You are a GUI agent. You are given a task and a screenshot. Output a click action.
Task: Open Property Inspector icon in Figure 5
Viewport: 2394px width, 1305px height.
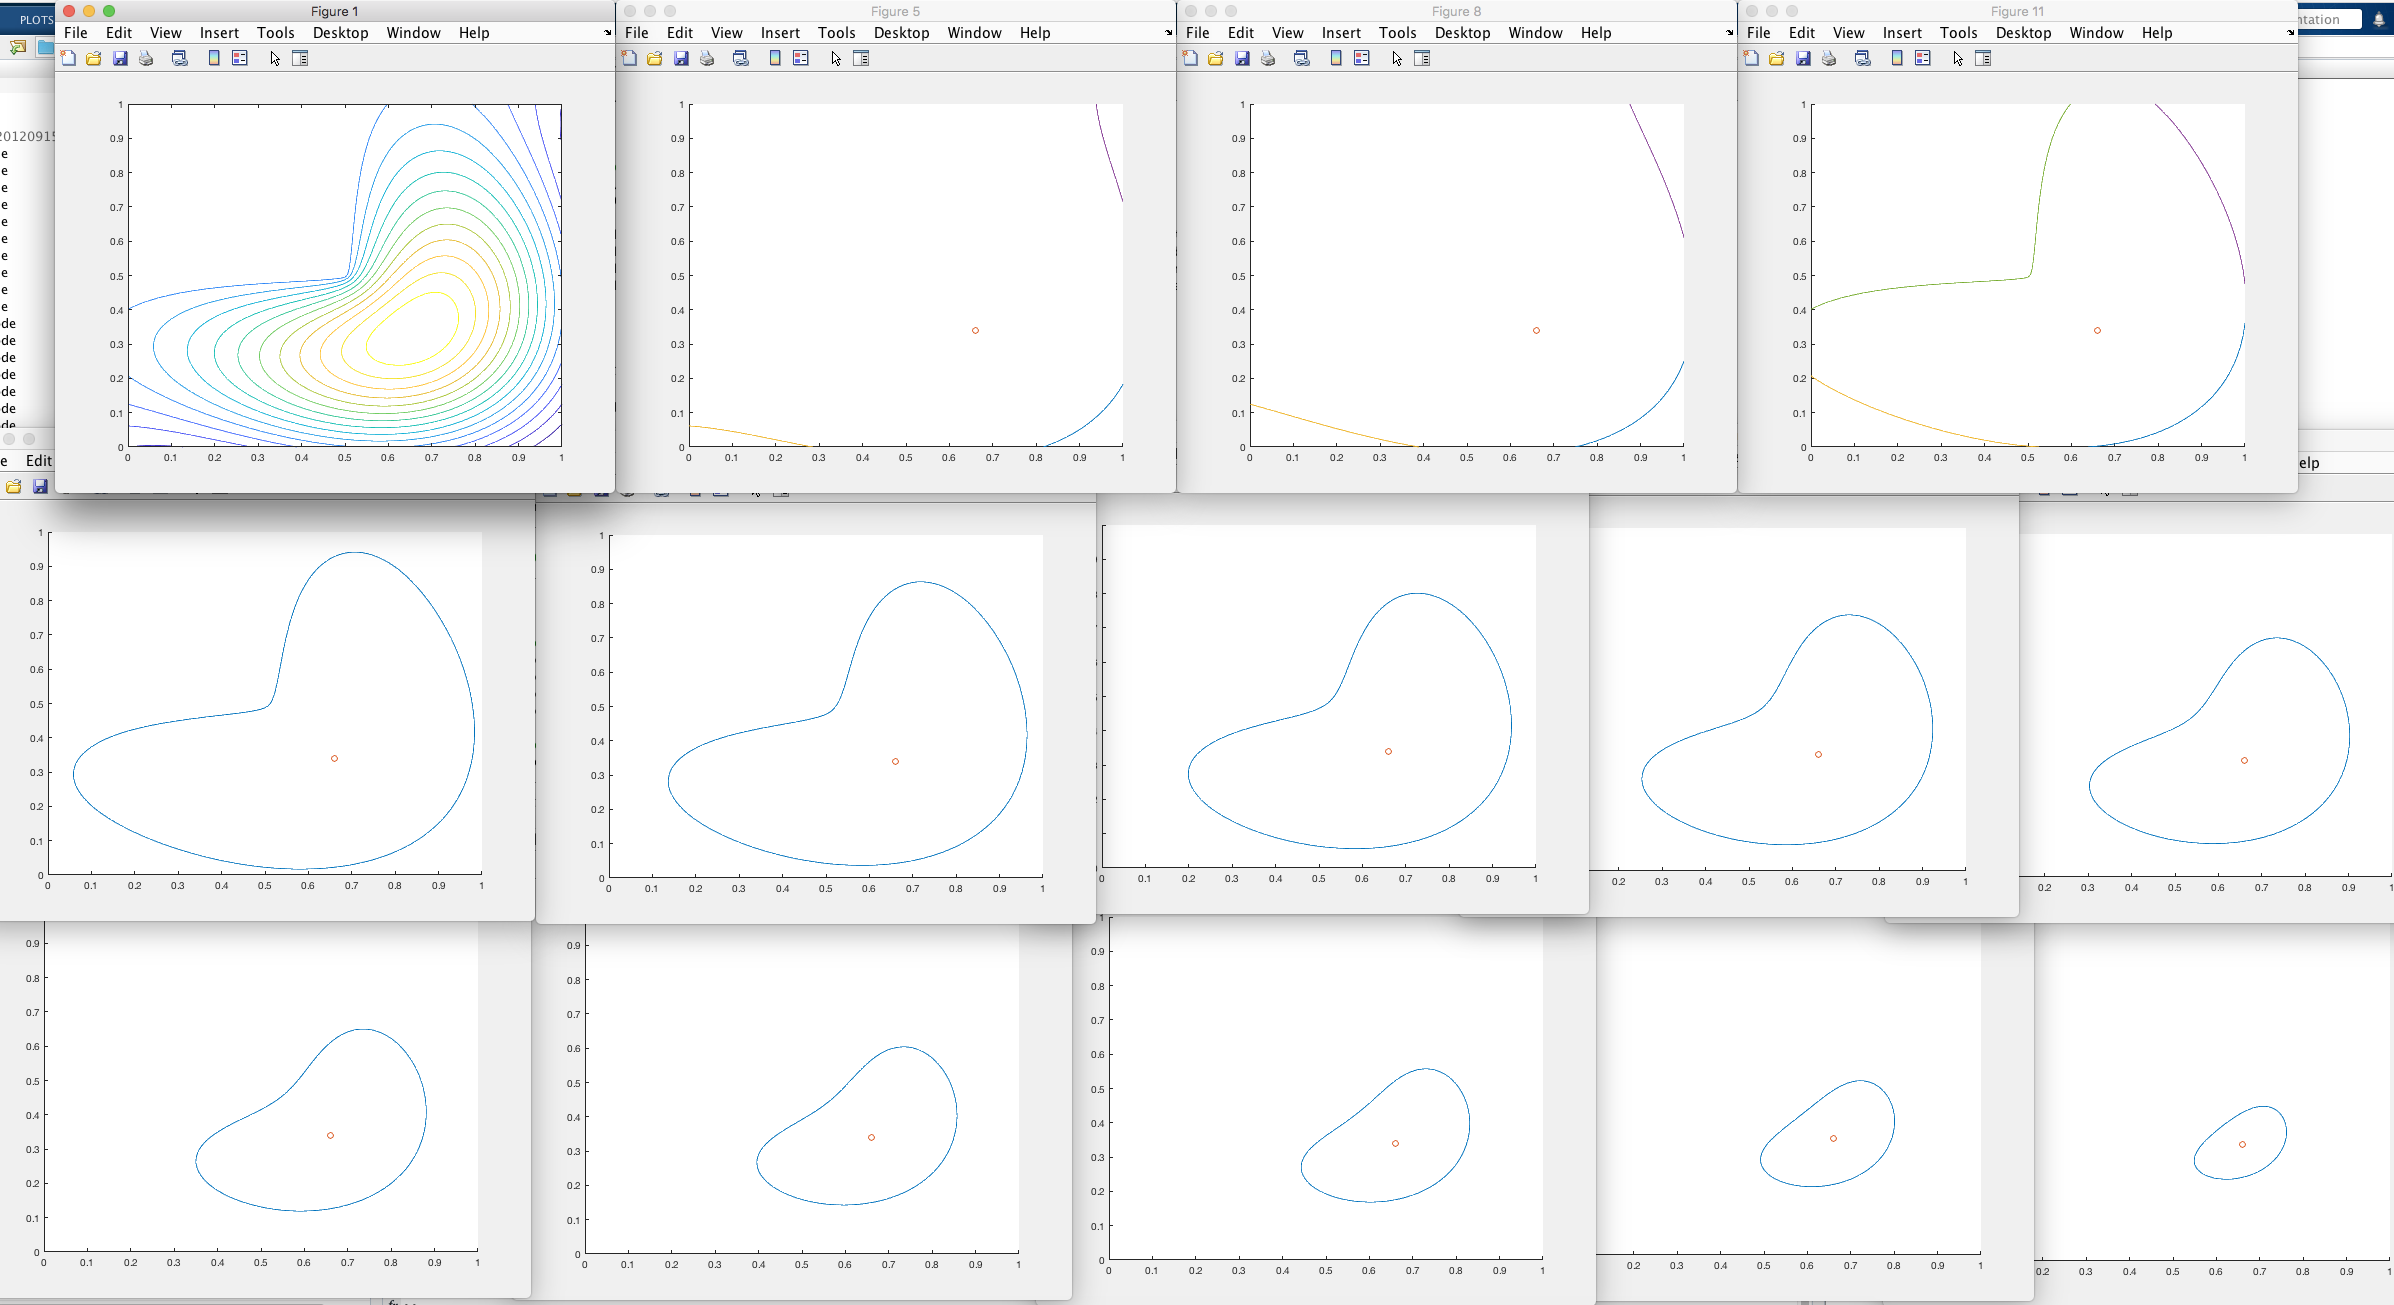coord(861,59)
